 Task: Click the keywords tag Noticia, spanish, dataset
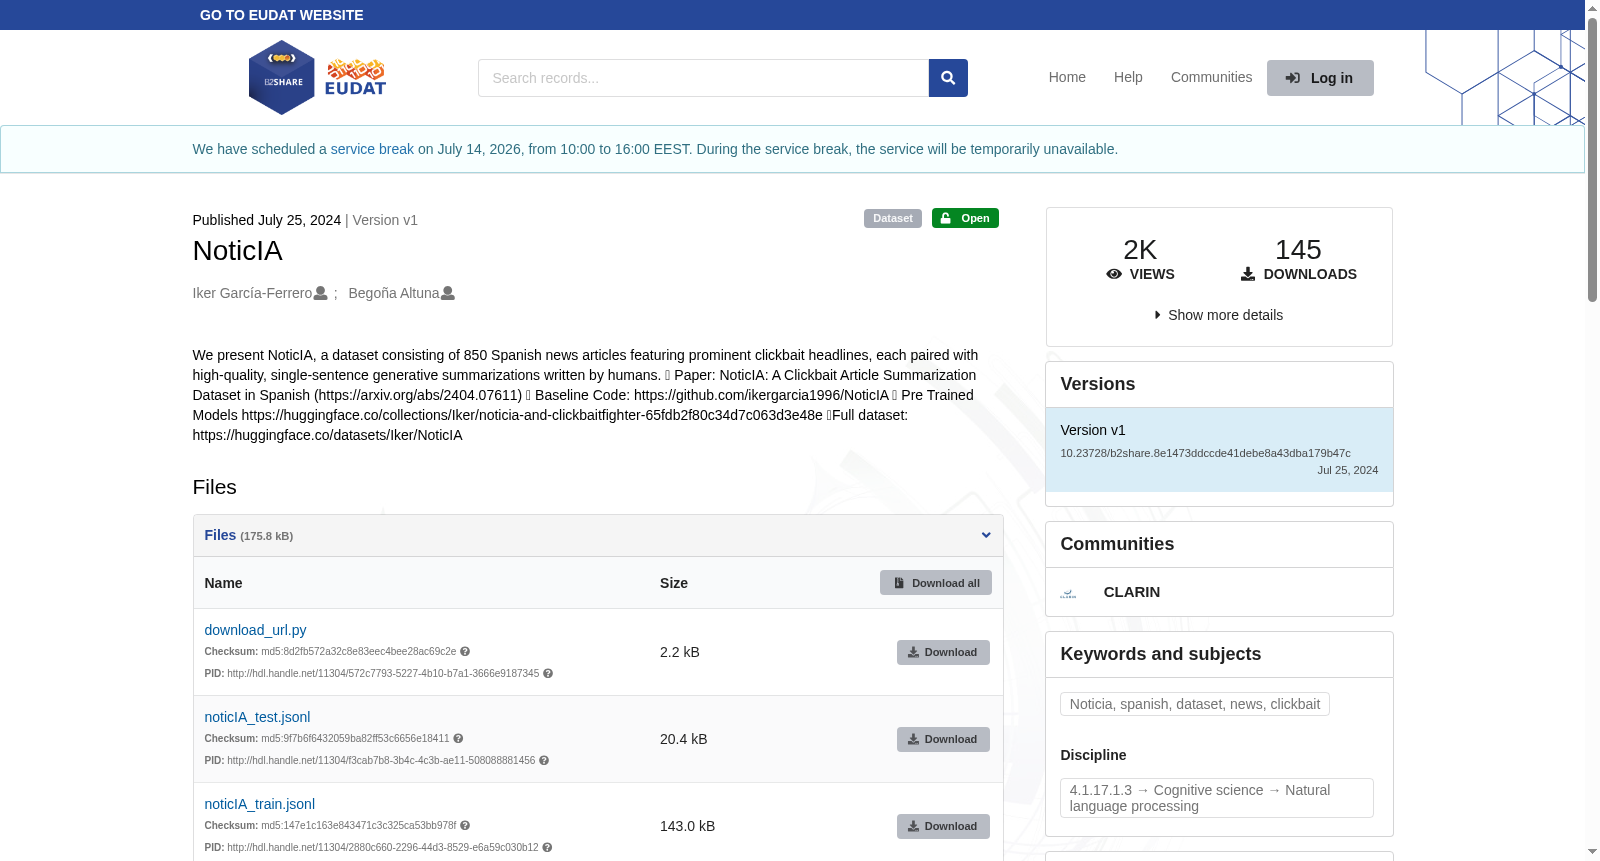click(1195, 704)
